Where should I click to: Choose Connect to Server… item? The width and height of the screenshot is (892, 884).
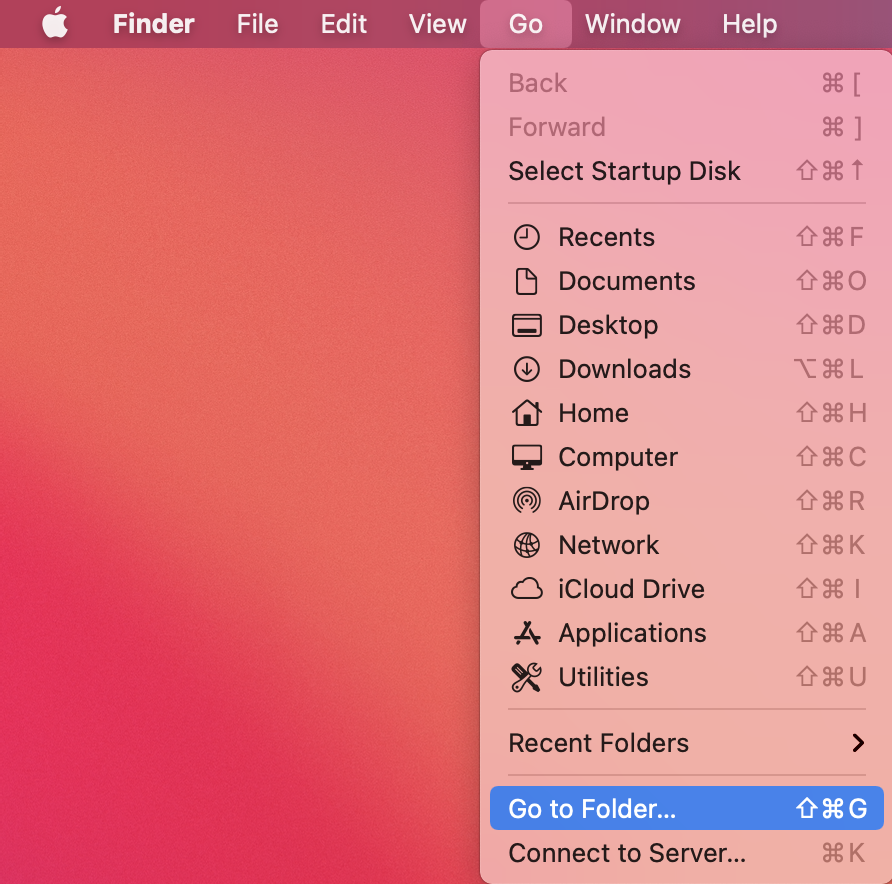[x=687, y=853]
